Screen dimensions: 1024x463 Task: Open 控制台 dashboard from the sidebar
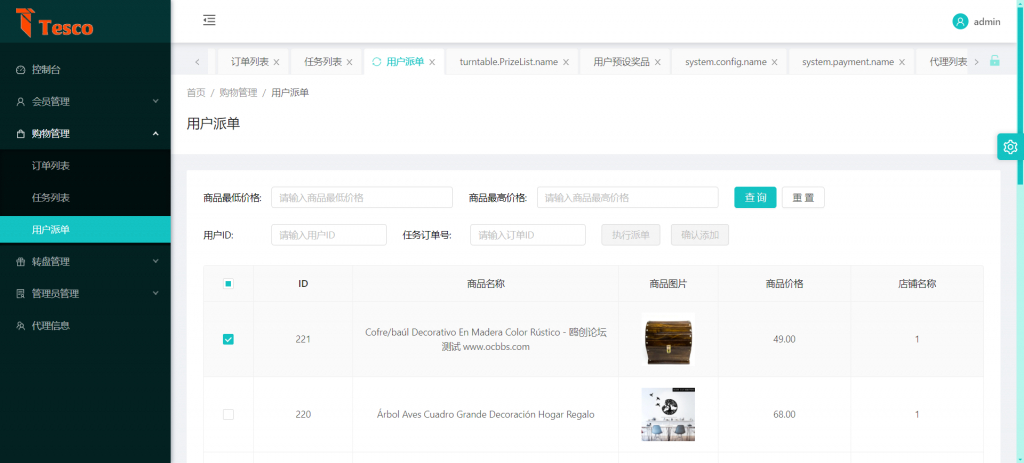coord(46,70)
